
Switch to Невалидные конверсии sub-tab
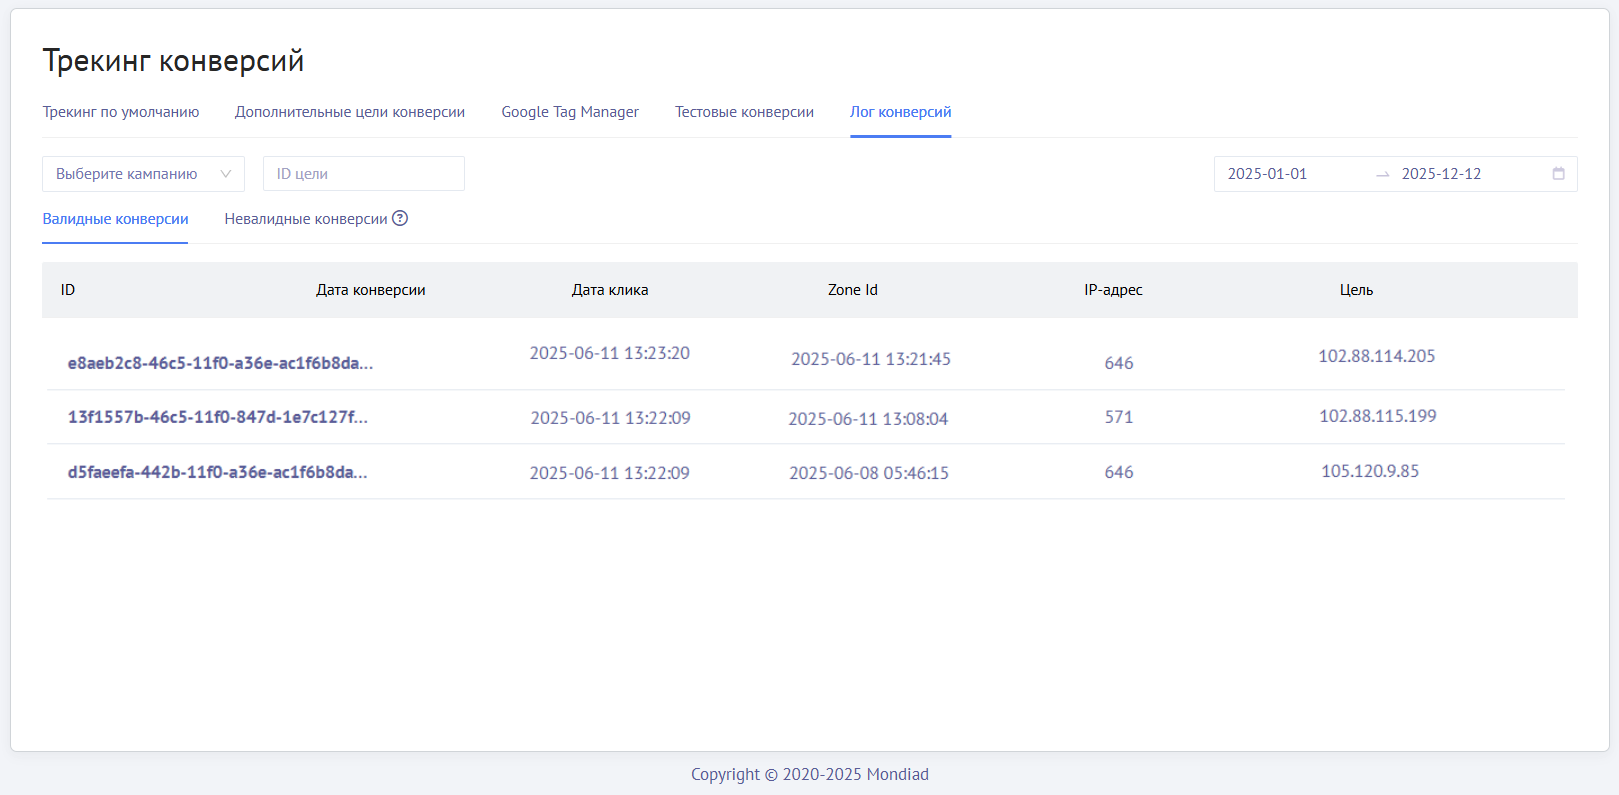pyautogui.click(x=305, y=219)
